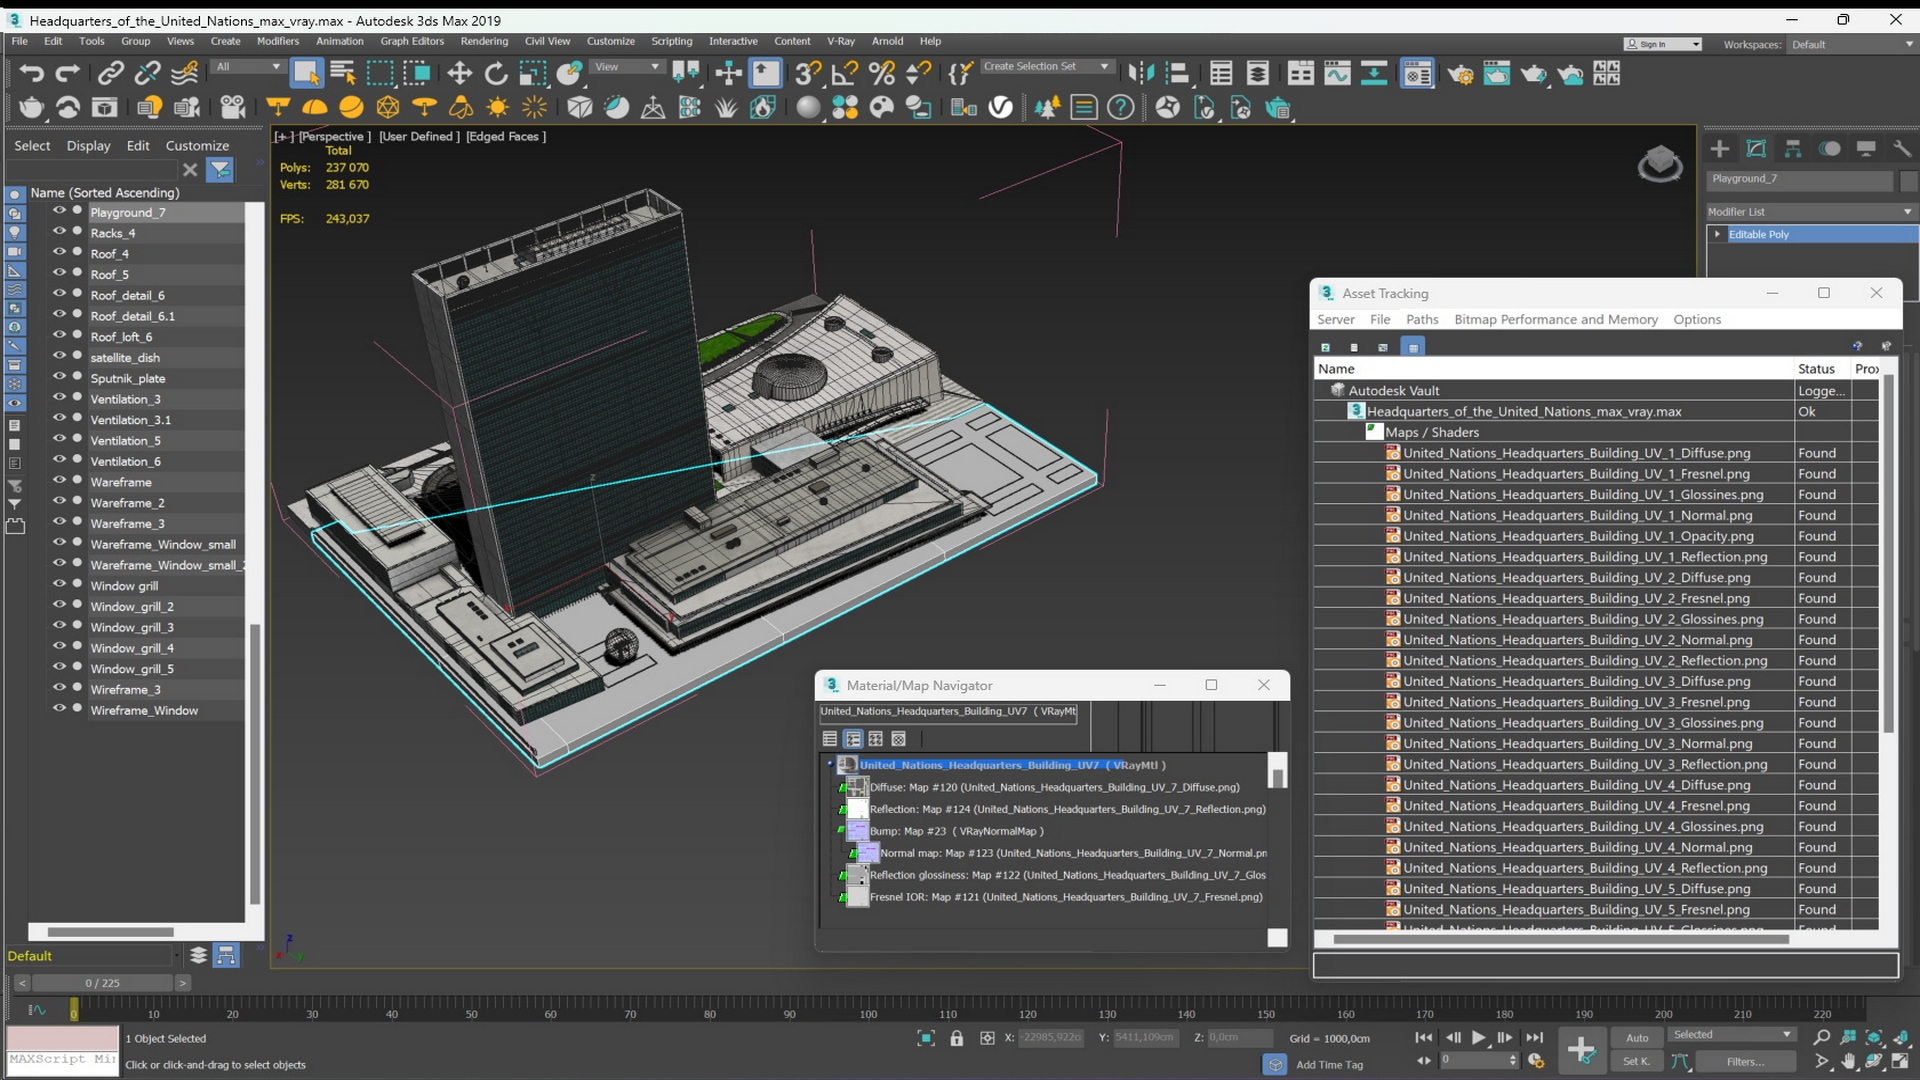Click the time slider 0 / 225 handle
This screenshot has height=1080, width=1920.
coord(102,983)
